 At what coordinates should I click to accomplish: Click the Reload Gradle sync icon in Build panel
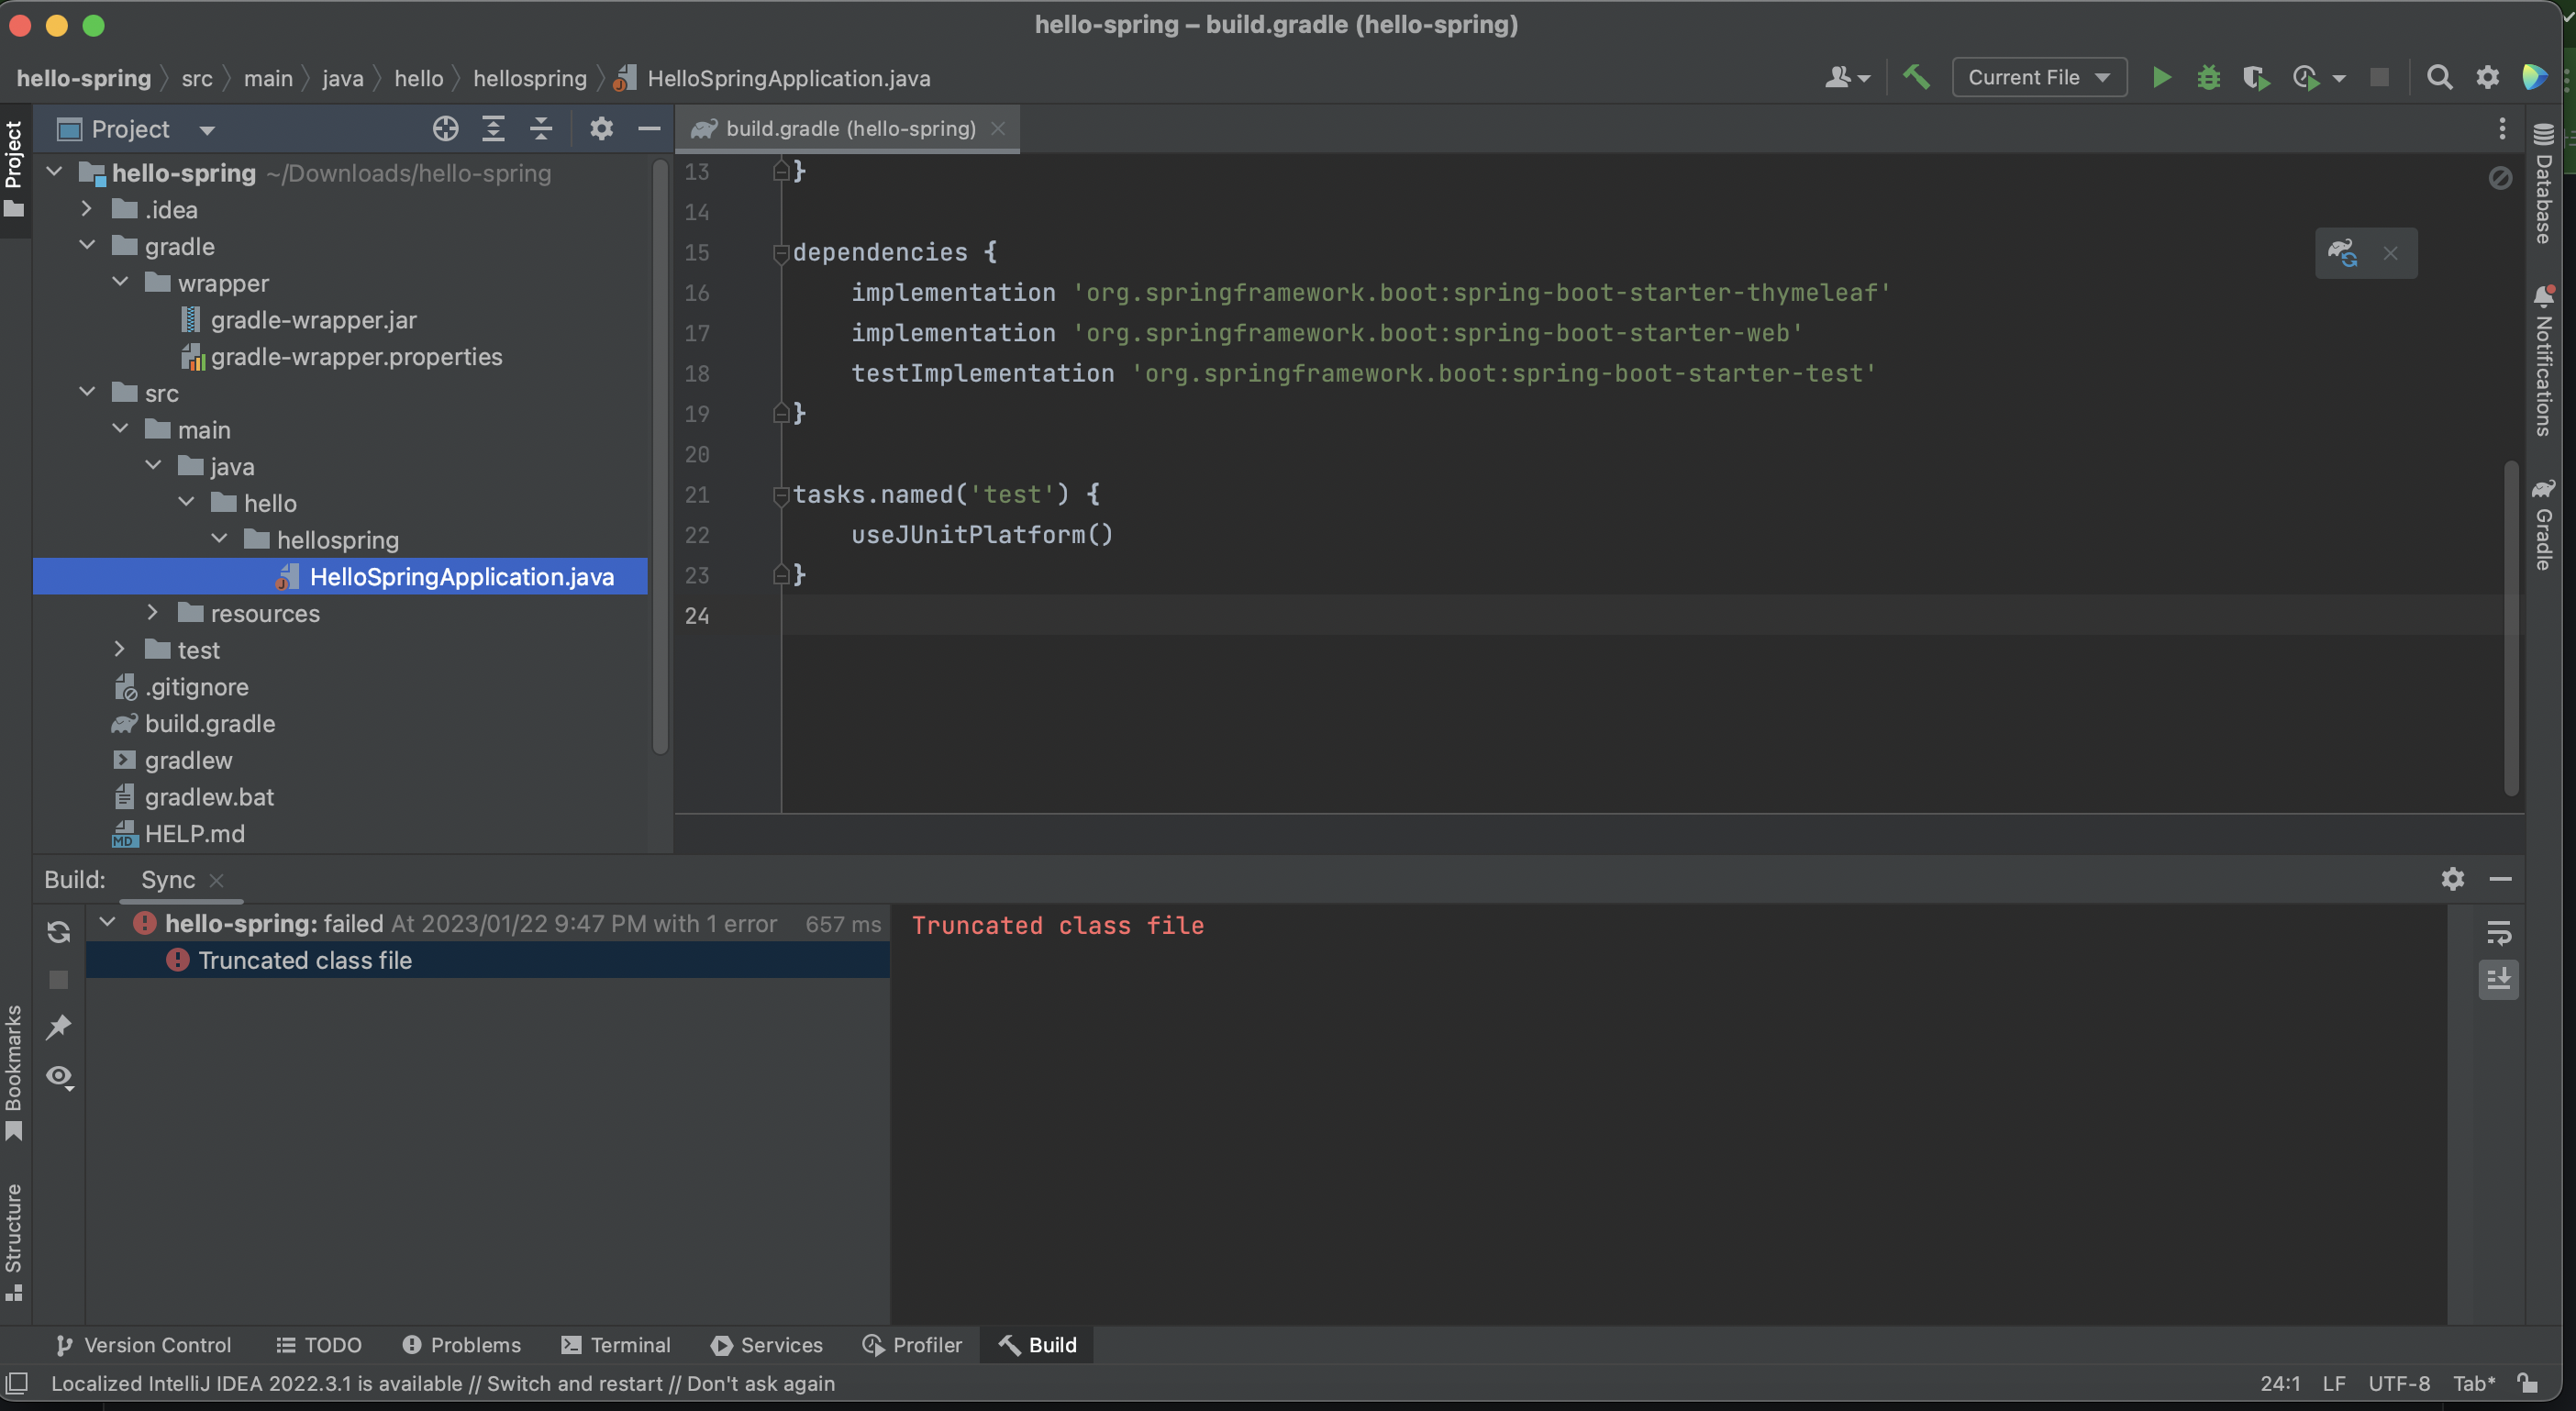58,932
